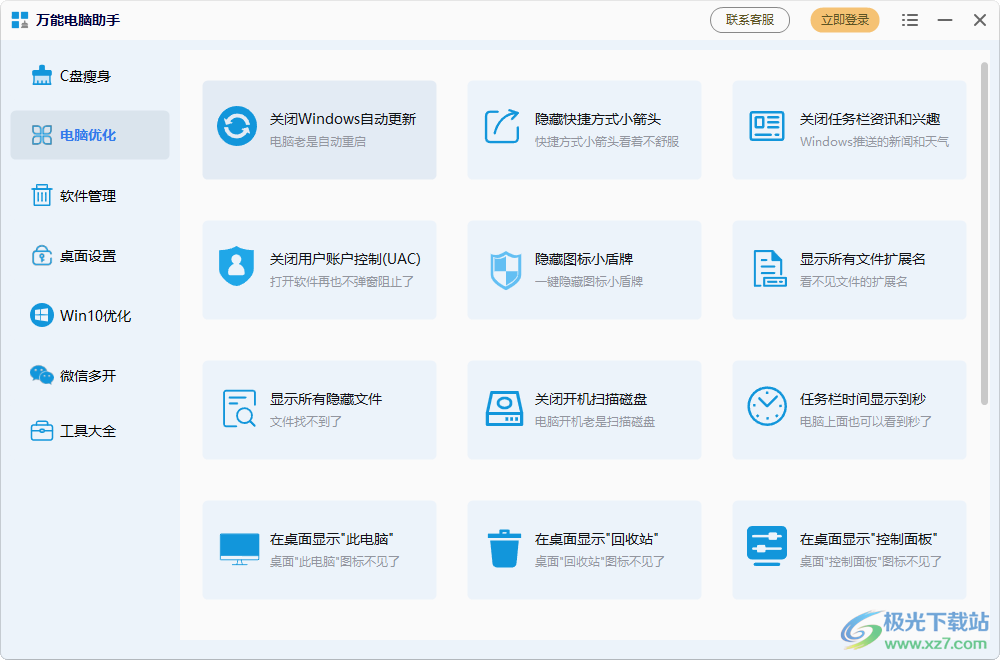Click the shield icon on 隐藏图标小盾牌 card
The image size is (1000, 660).
[504, 268]
